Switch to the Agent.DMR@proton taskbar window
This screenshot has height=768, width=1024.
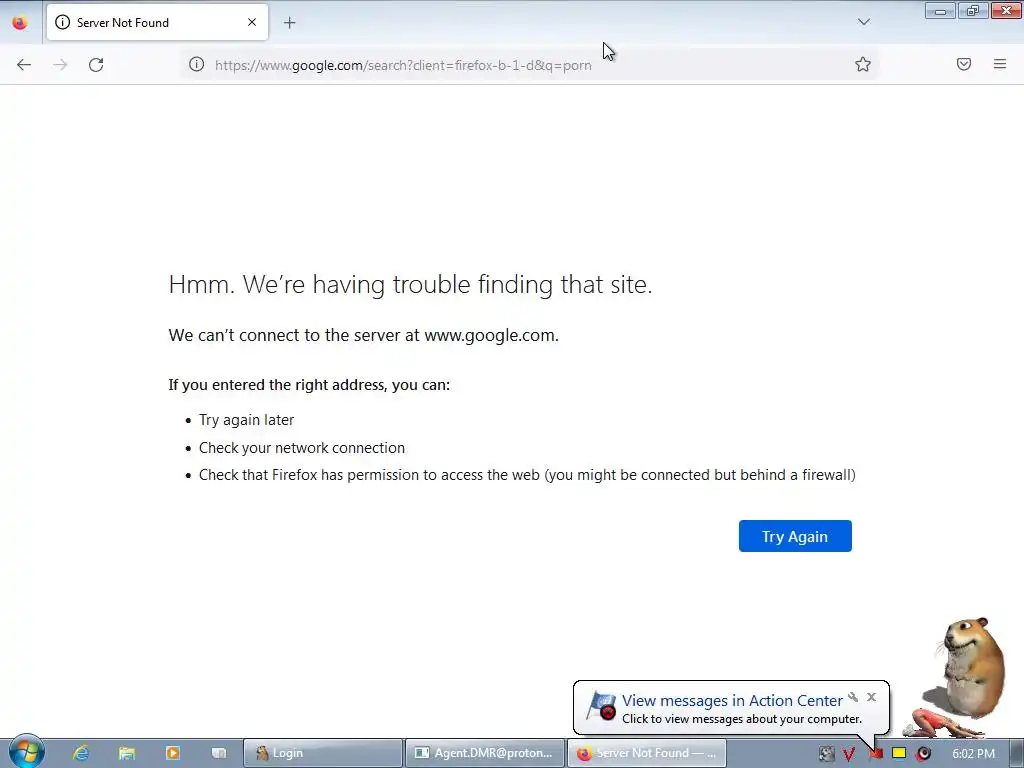pyautogui.click(x=484, y=753)
